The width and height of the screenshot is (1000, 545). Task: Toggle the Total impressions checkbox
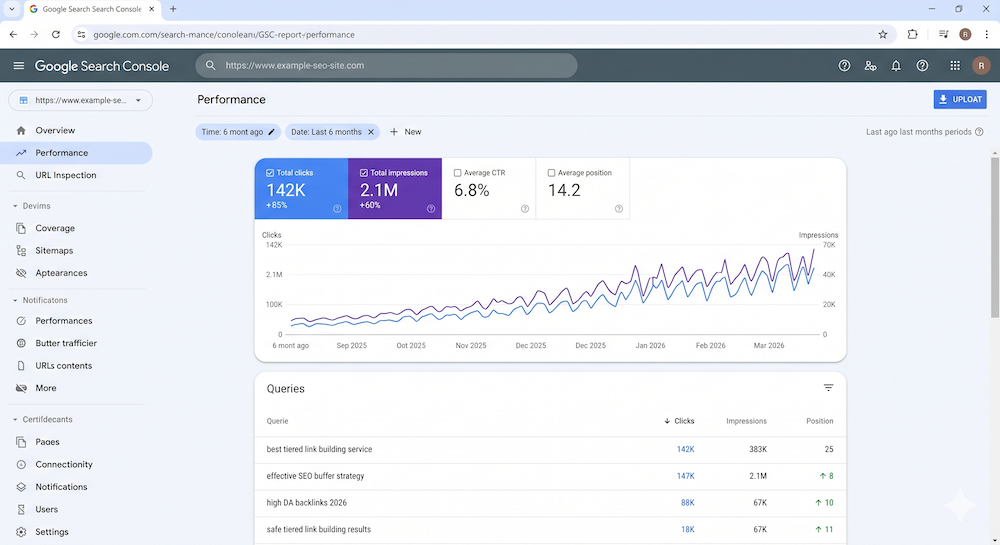tap(364, 173)
